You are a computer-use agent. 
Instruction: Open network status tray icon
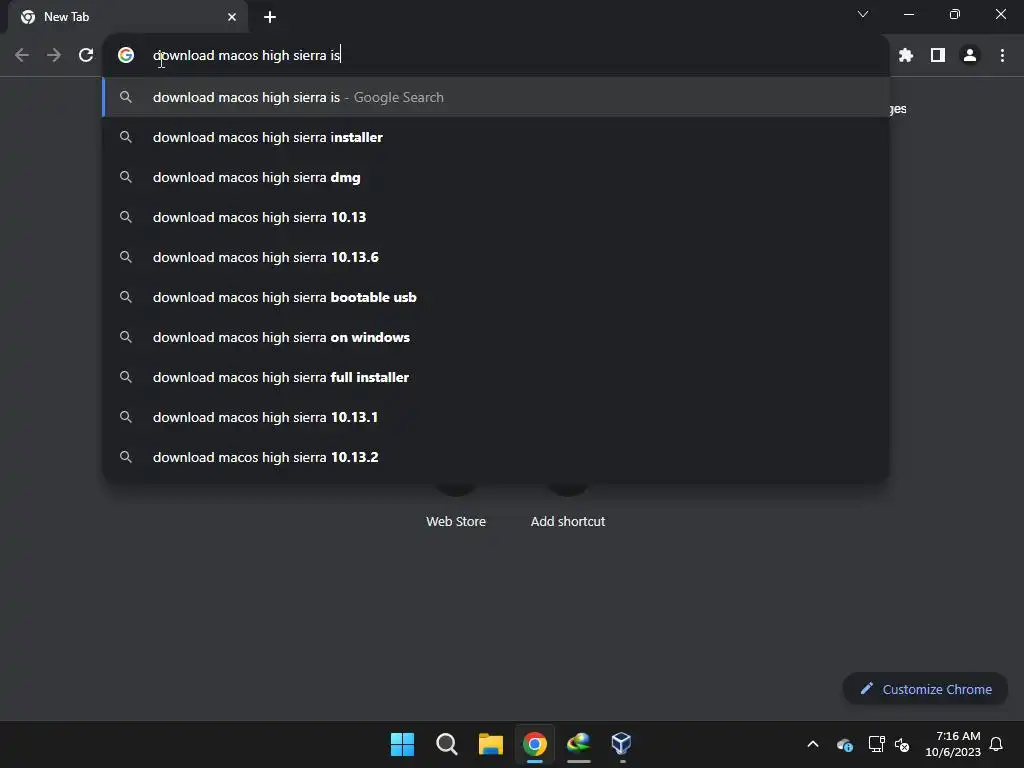(876, 744)
